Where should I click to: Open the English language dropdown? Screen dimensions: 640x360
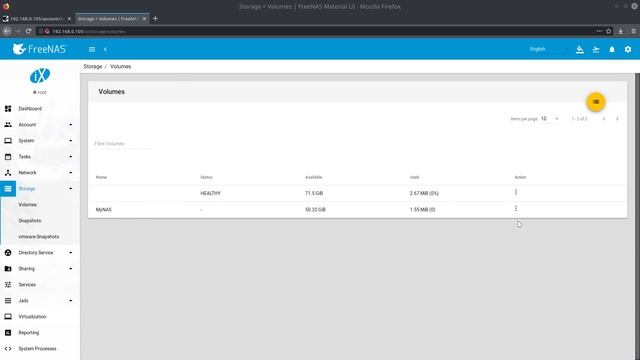tap(549, 49)
